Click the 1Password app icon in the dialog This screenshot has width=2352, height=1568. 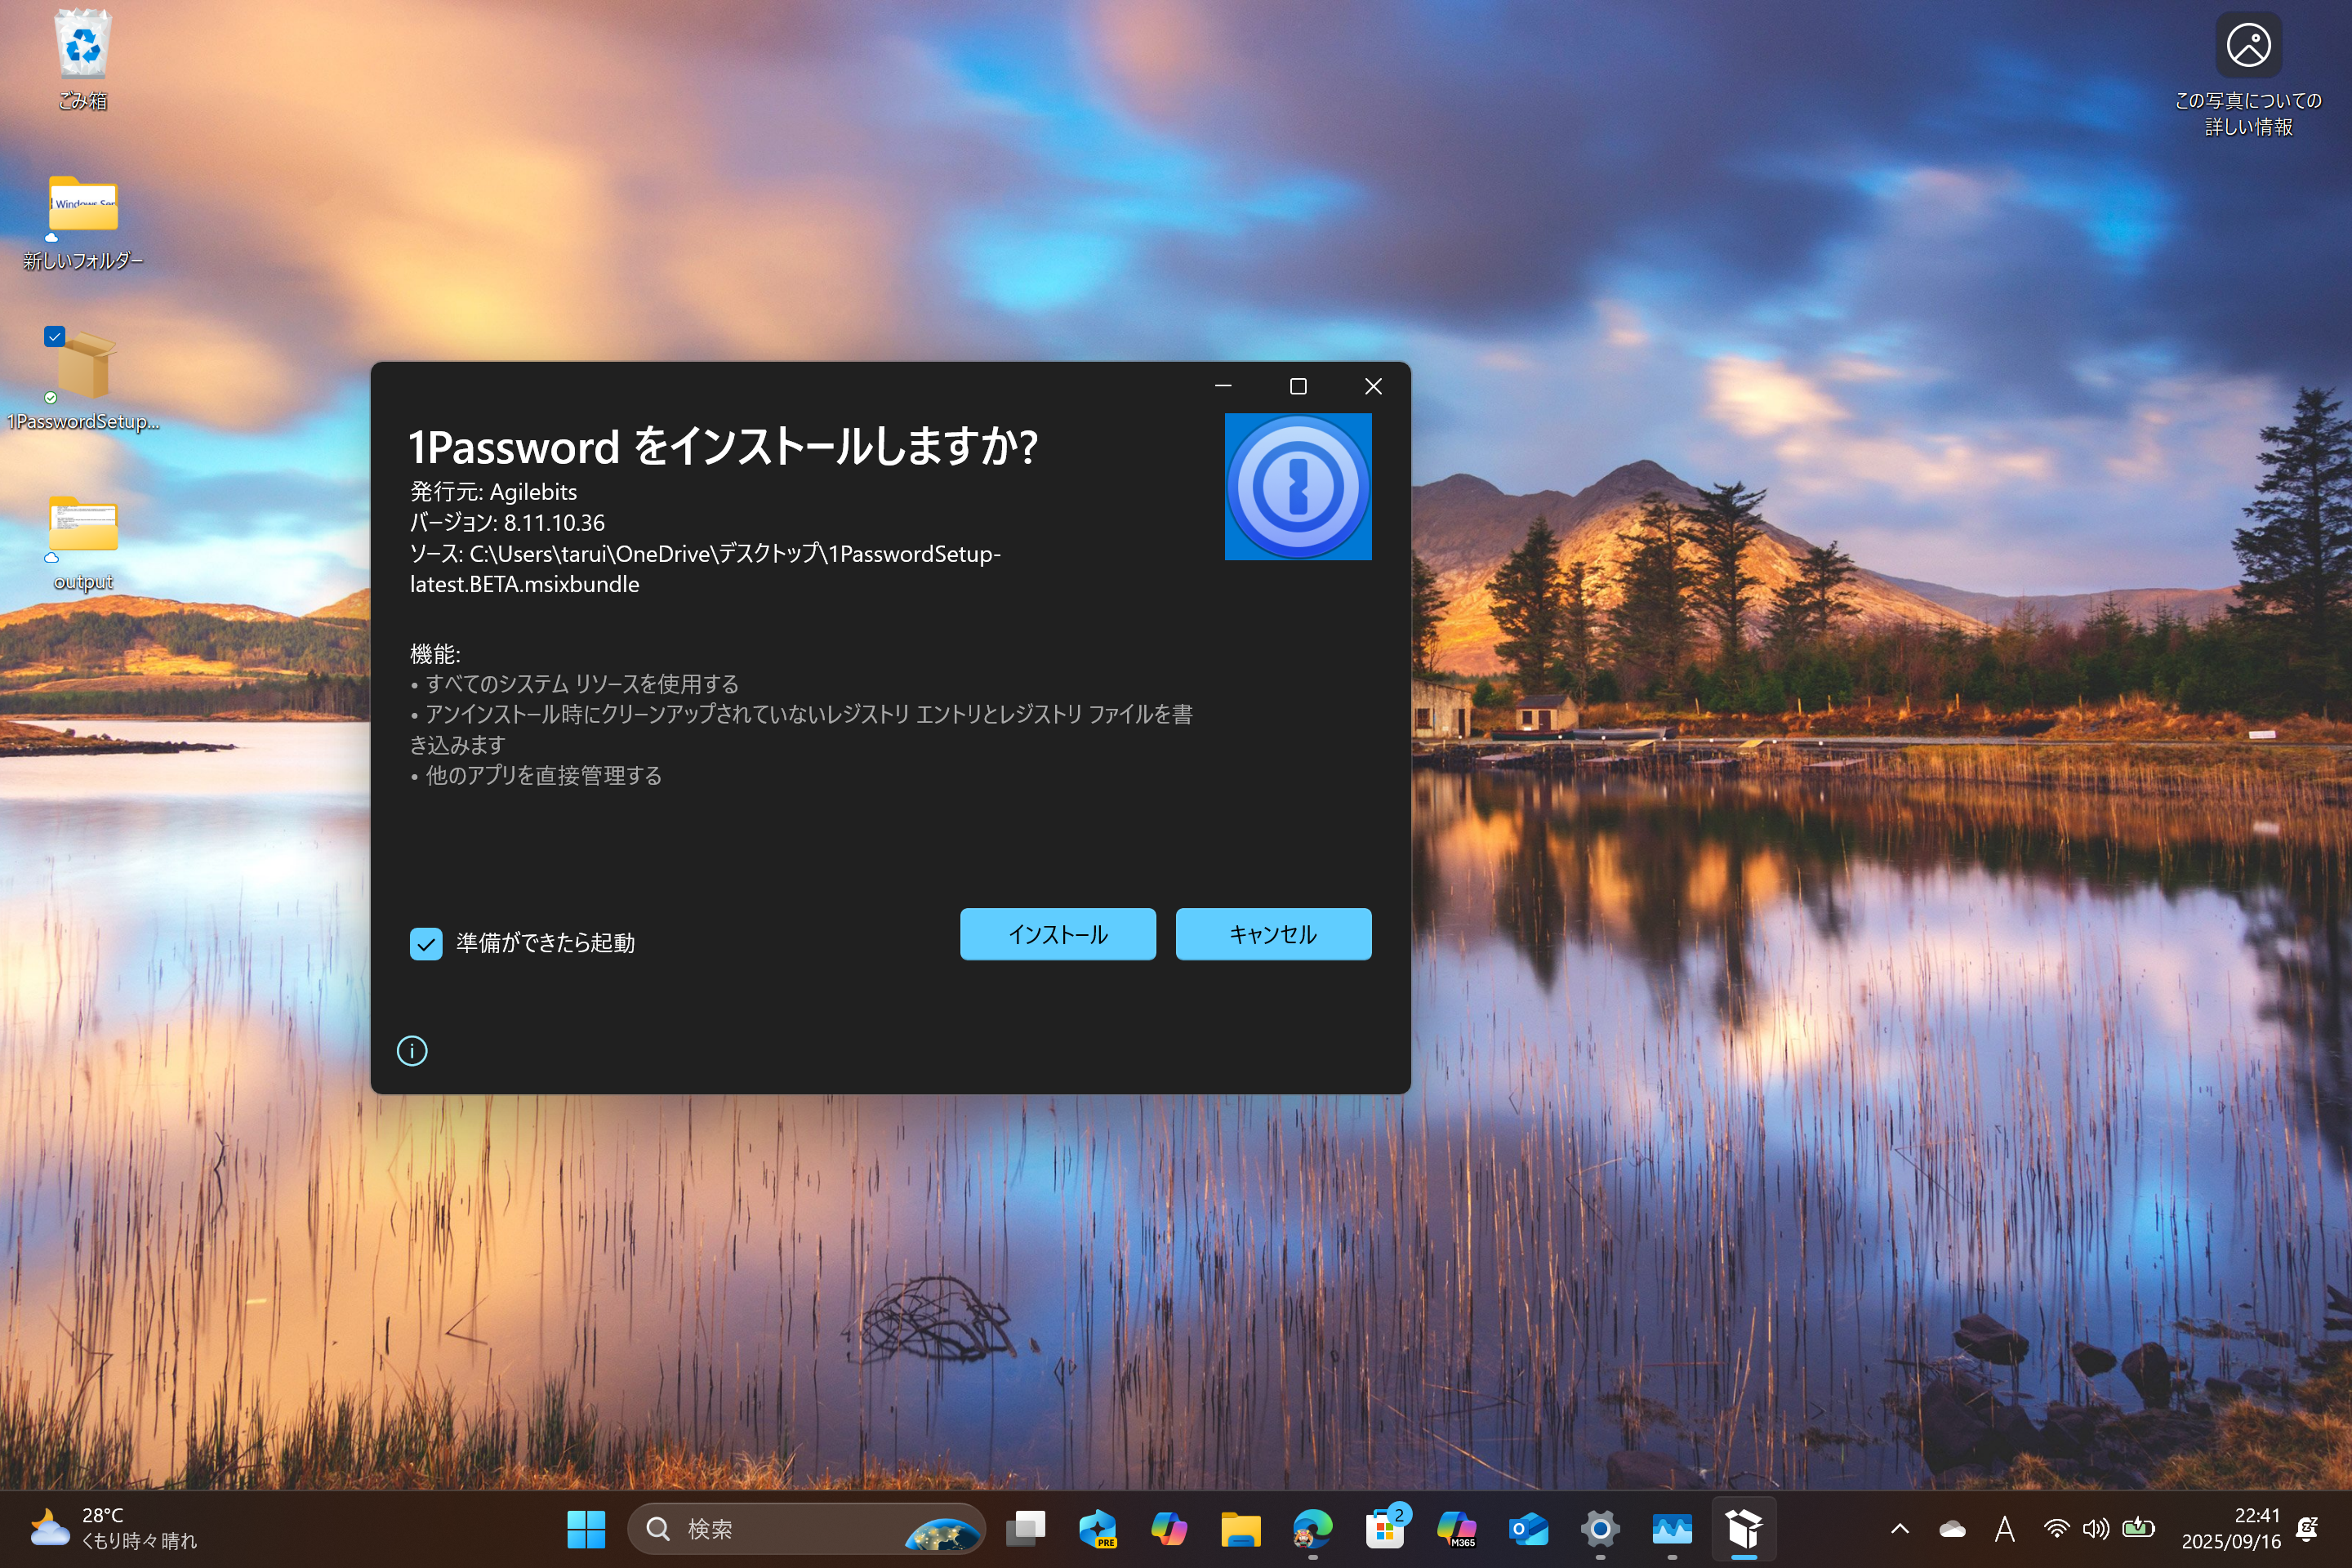pyautogui.click(x=1297, y=487)
